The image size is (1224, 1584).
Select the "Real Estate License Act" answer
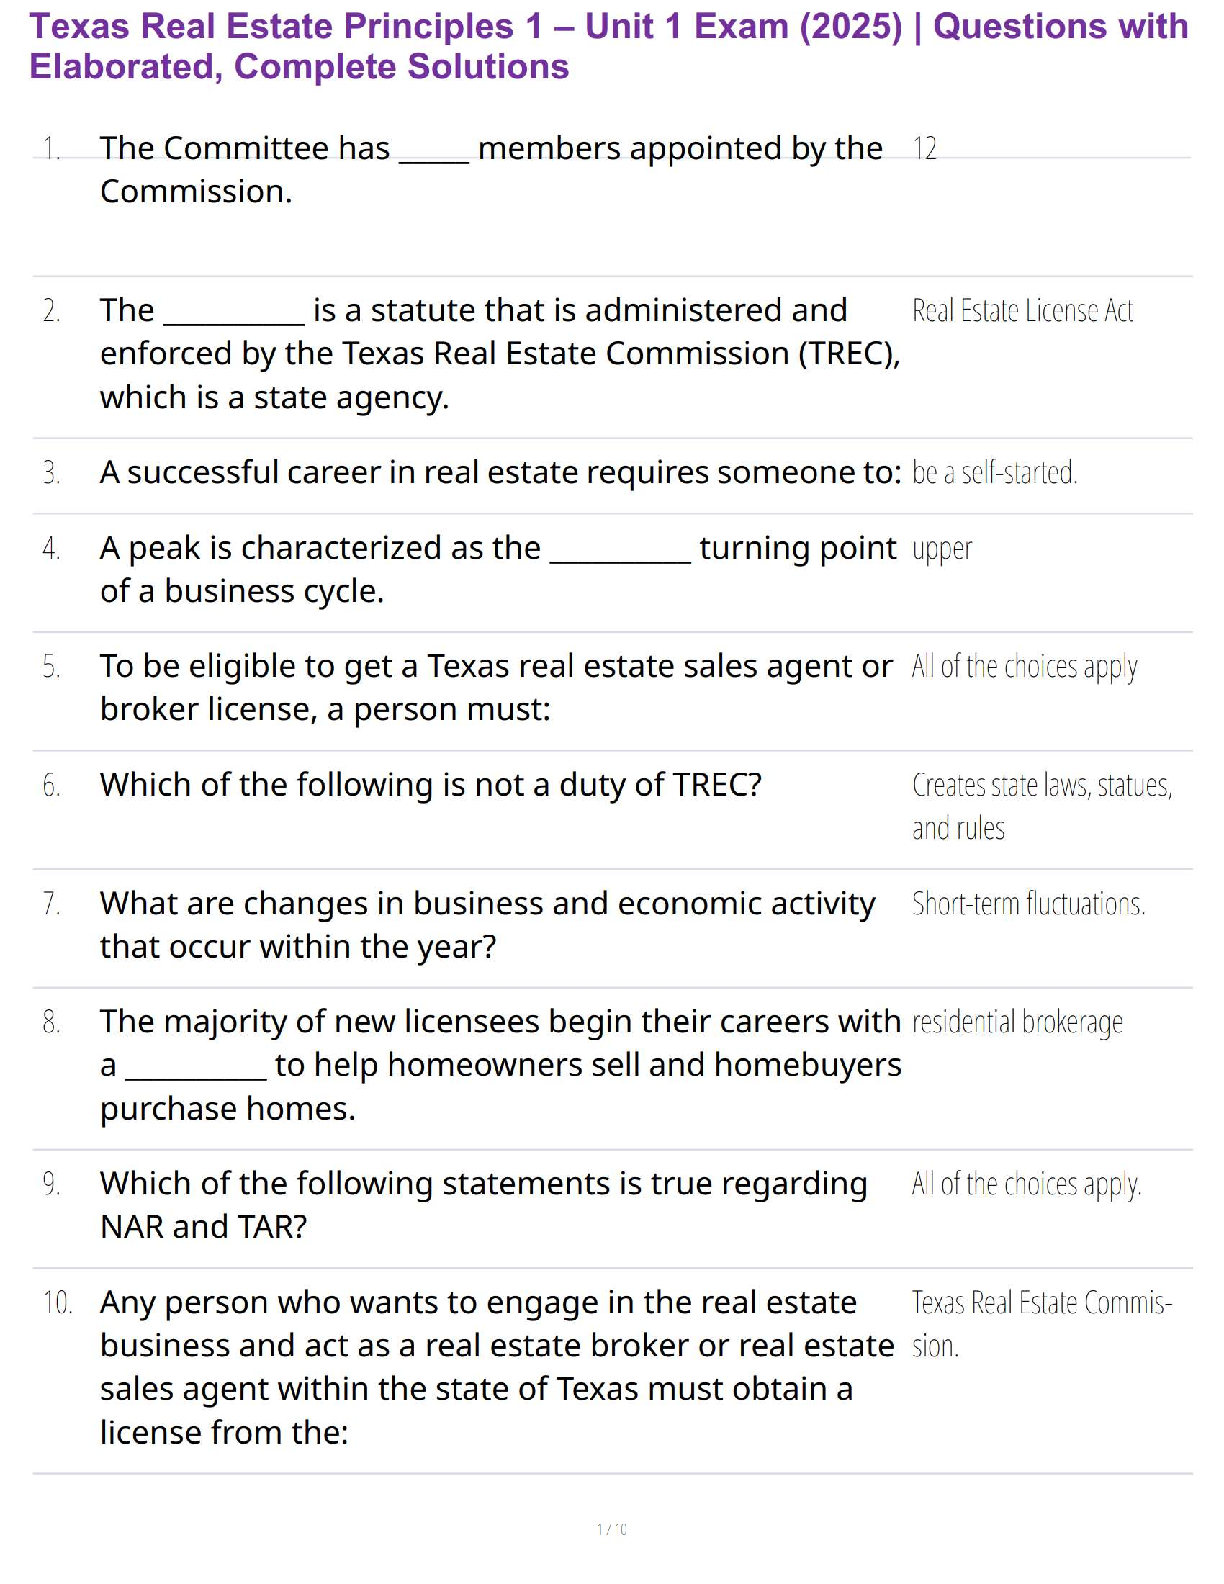1022,311
